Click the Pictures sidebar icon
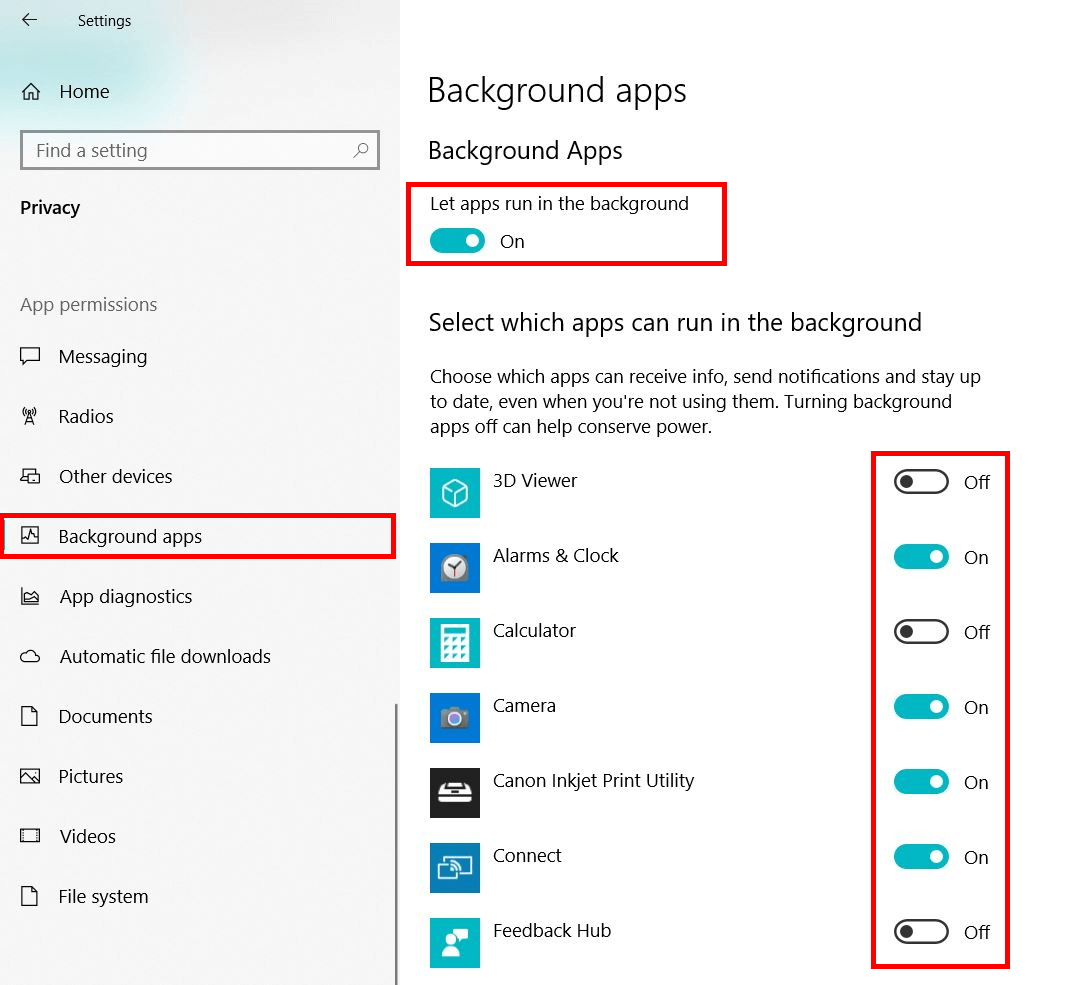This screenshot has width=1084, height=985. tap(30, 776)
